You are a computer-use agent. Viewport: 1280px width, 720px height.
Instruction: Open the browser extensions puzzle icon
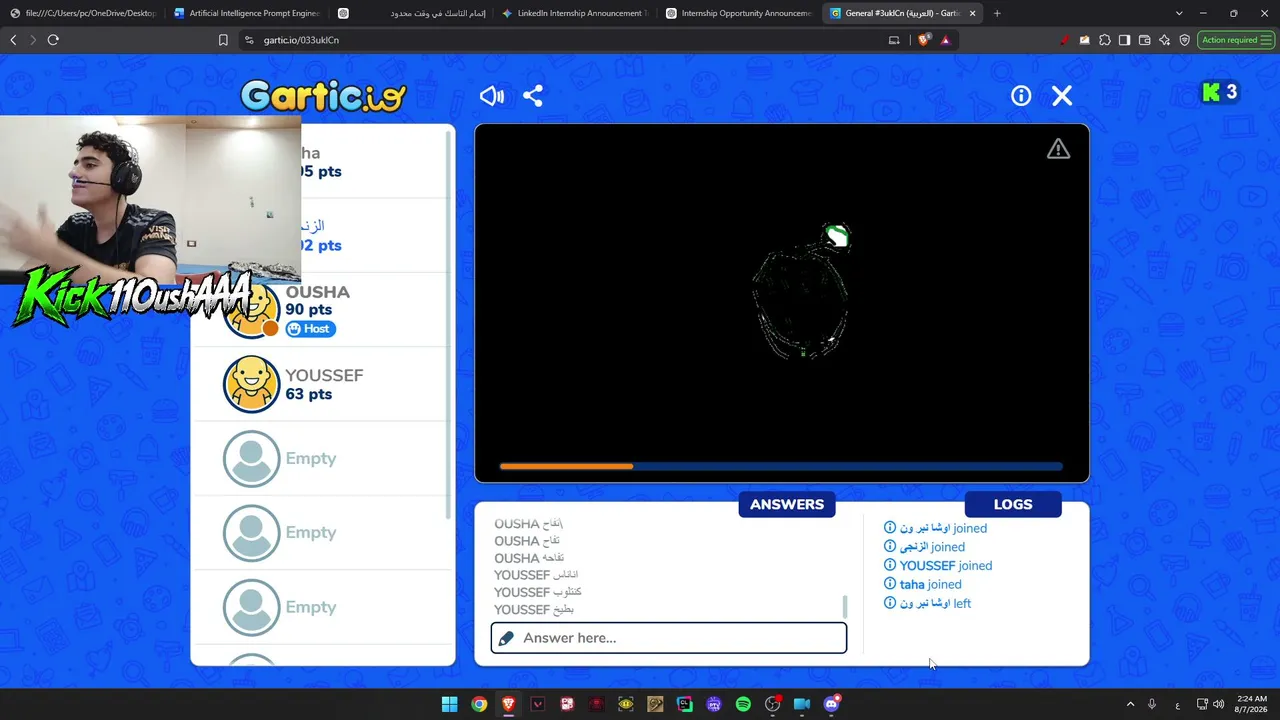pyautogui.click(x=1104, y=40)
